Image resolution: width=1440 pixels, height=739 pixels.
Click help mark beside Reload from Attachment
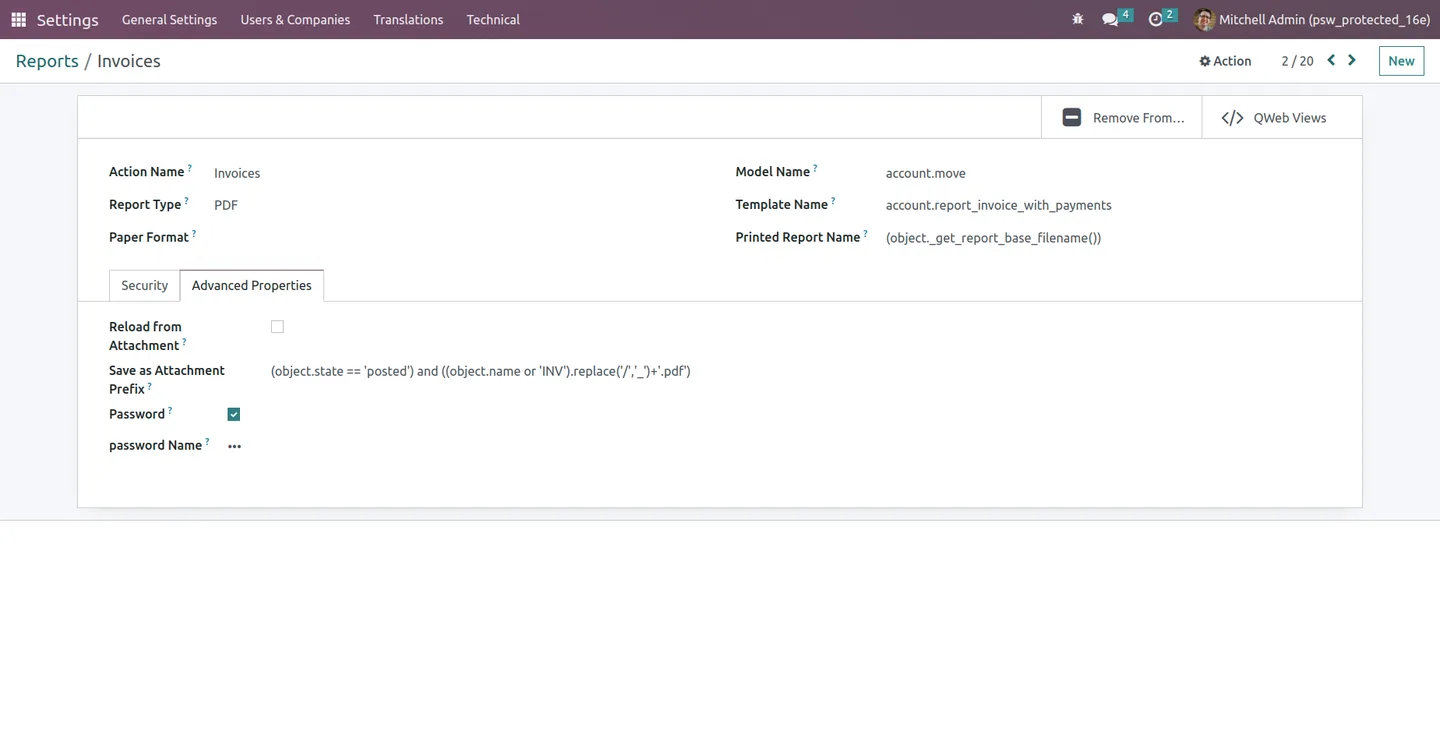pyautogui.click(x=184, y=341)
